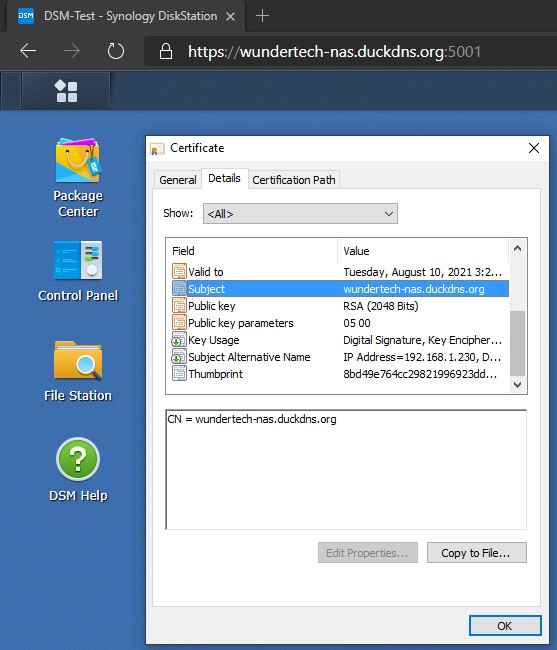Click the field list scroll up arrow
The image size is (557, 650).
click(517, 248)
